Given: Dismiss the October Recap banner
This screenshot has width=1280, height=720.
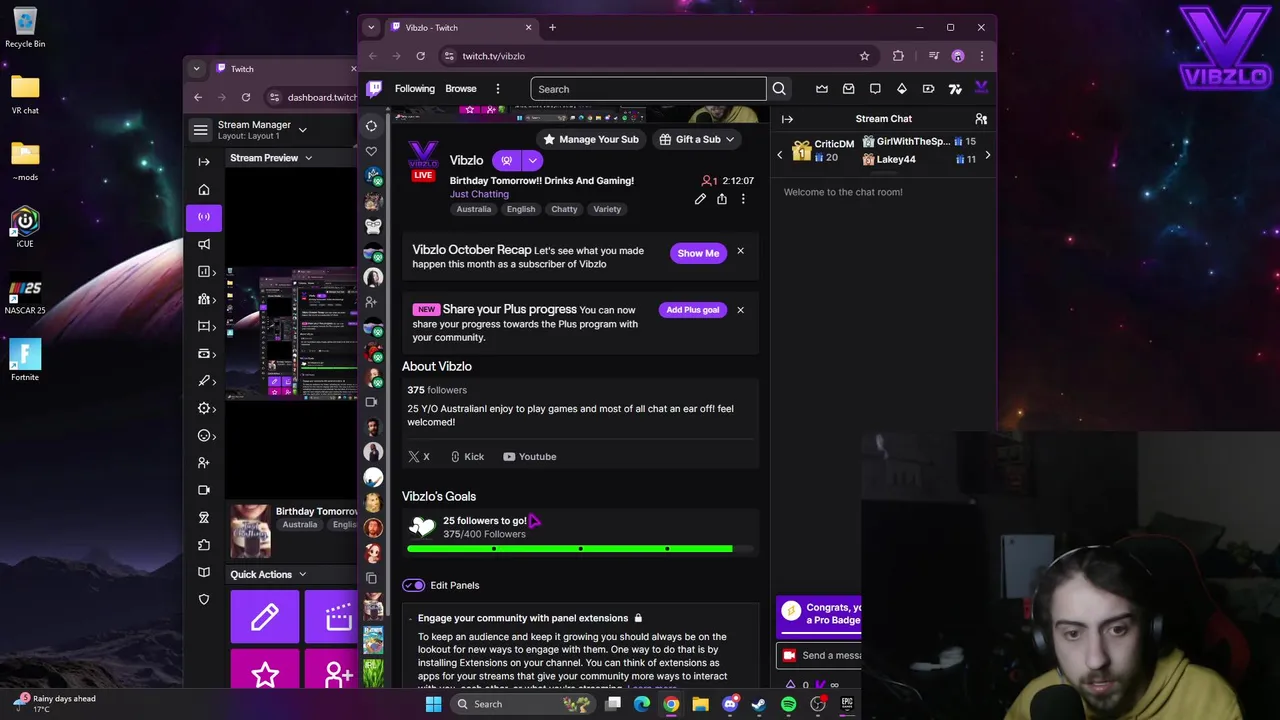Looking at the screenshot, I should (740, 251).
